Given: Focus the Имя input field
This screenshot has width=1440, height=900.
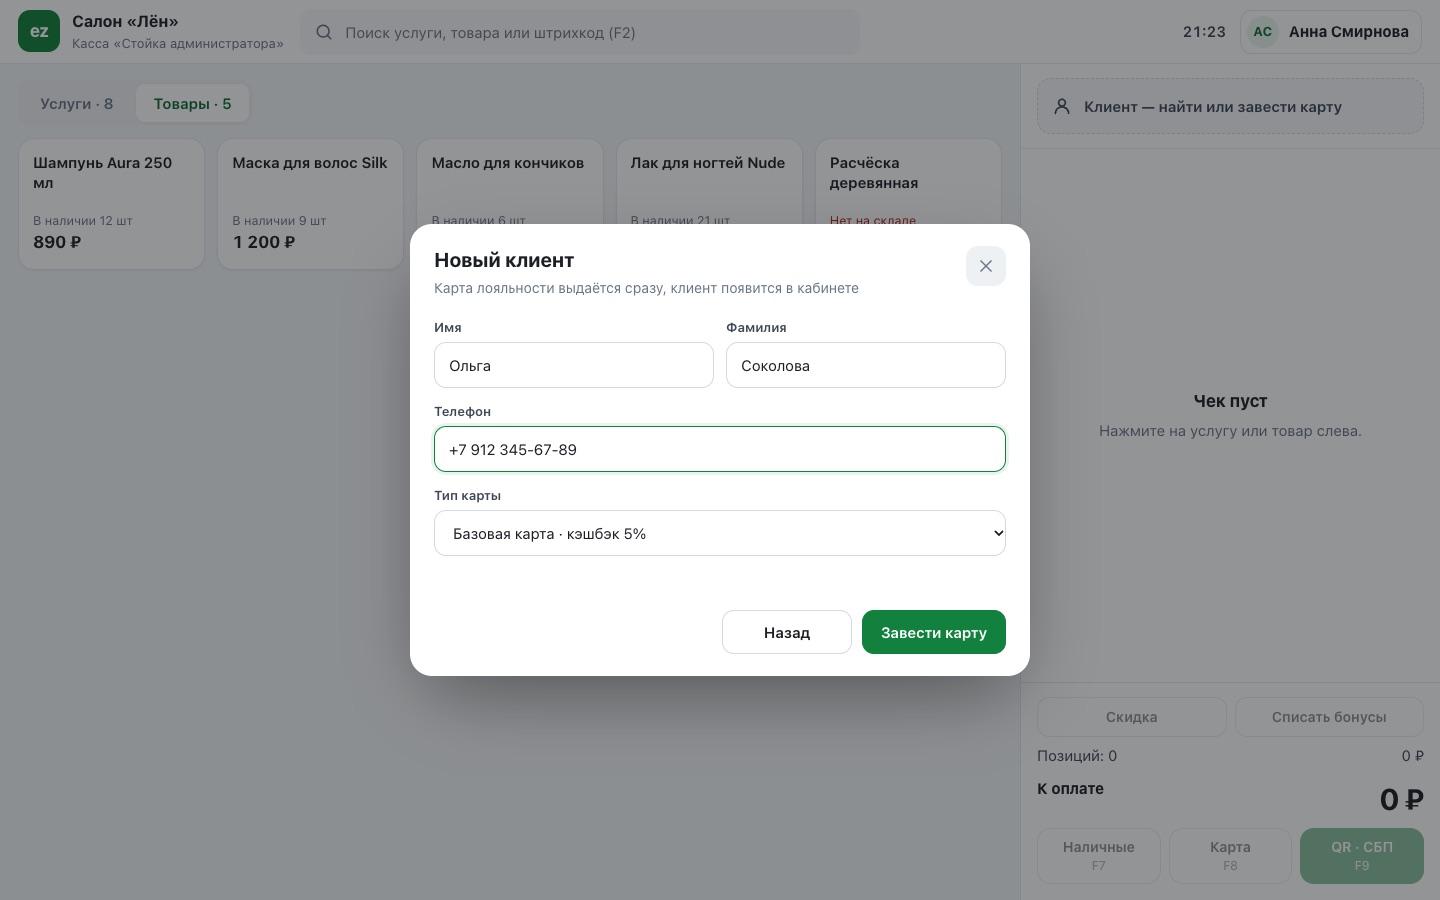Looking at the screenshot, I should click(x=573, y=365).
